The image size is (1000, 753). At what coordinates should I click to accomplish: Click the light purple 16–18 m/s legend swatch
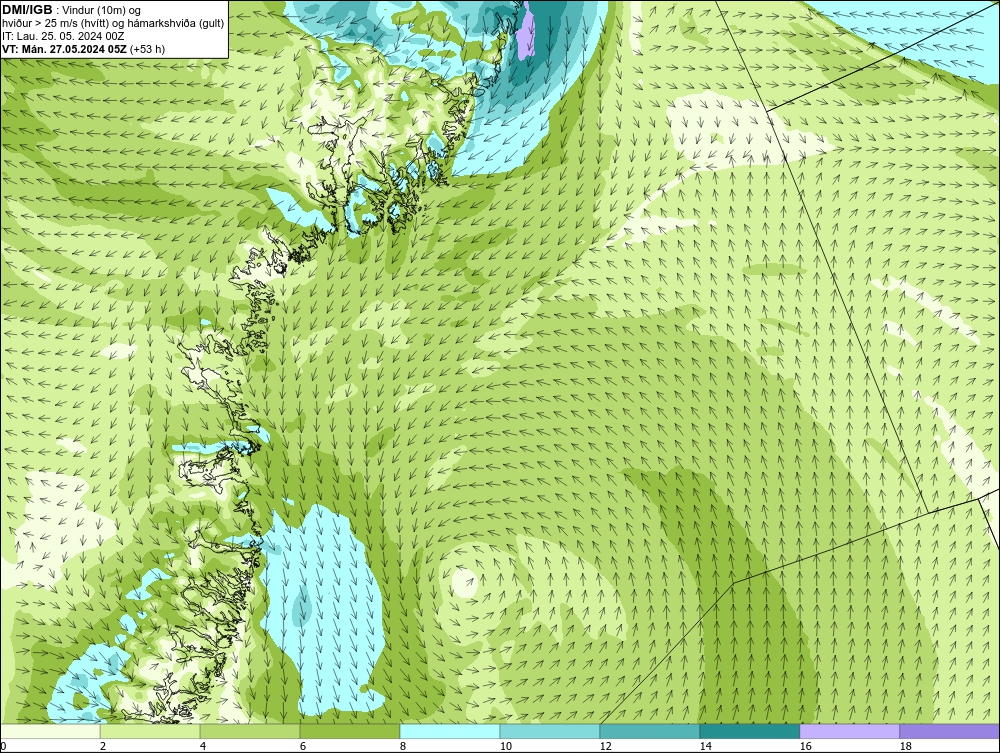pyautogui.click(x=849, y=731)
